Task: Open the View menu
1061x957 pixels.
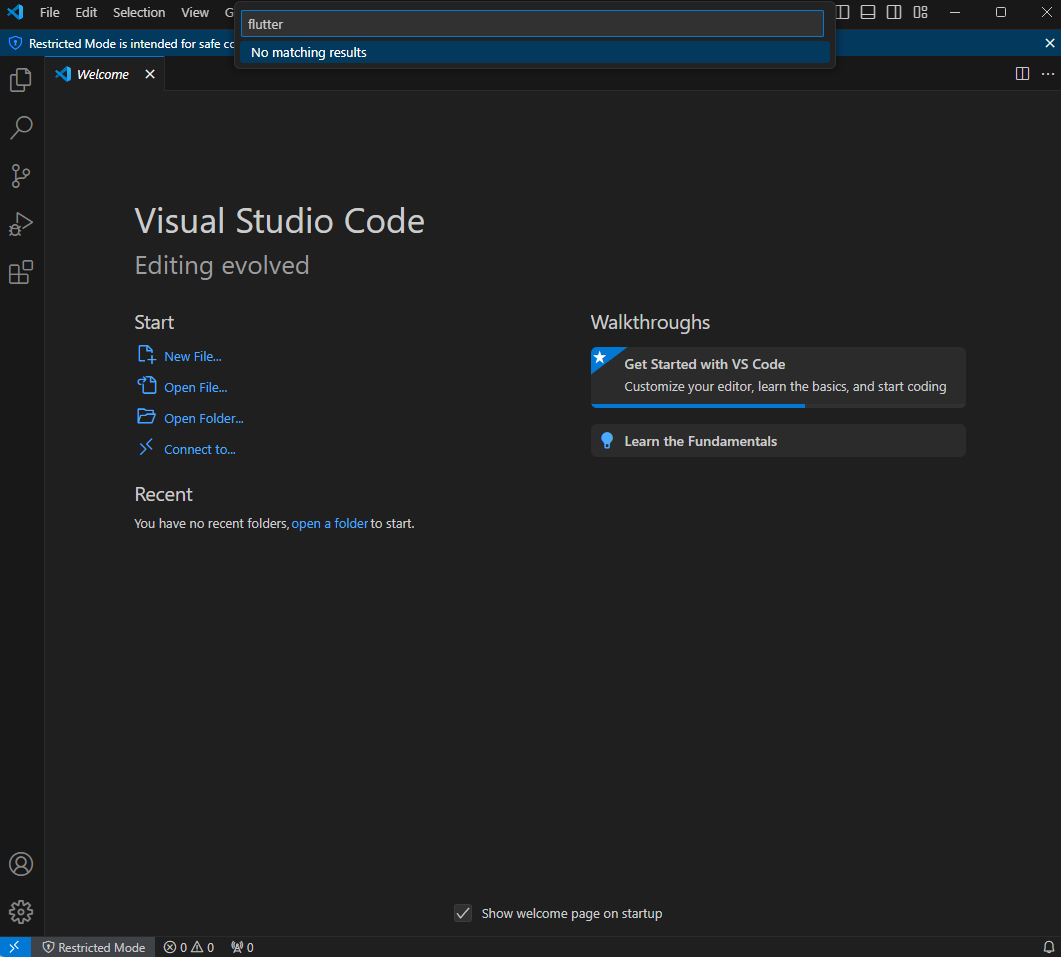Action: [x=195, y=12]
